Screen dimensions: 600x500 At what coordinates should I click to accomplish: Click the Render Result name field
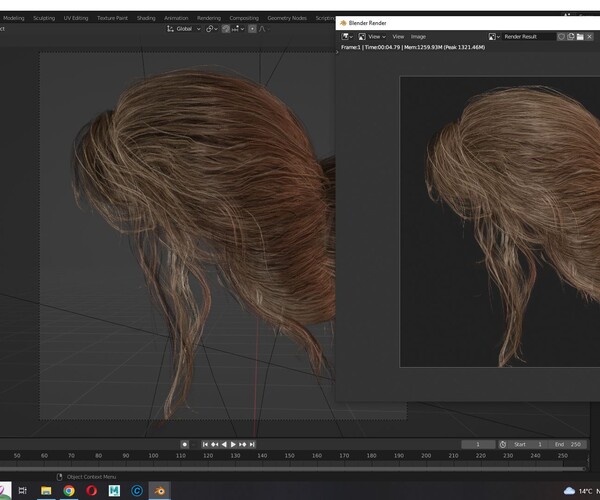529,37
